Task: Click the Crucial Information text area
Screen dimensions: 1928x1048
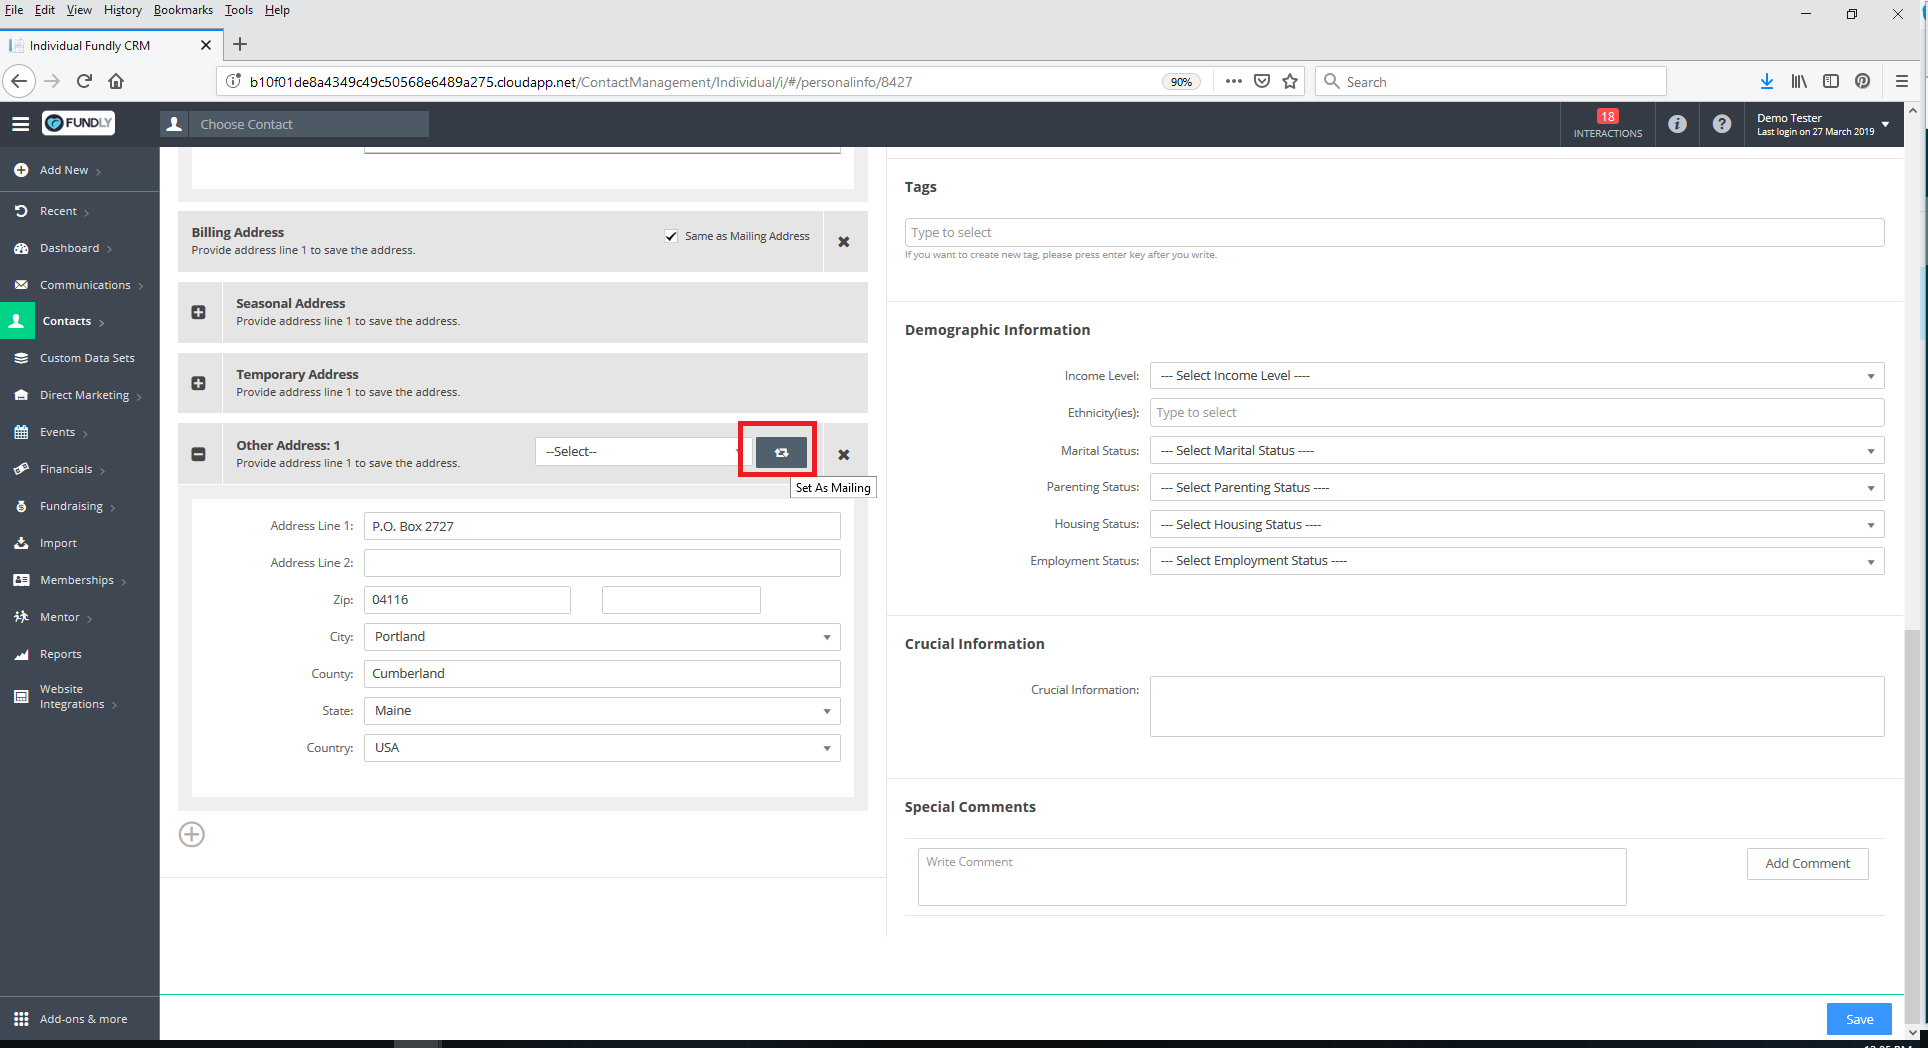Action: 1517,707
